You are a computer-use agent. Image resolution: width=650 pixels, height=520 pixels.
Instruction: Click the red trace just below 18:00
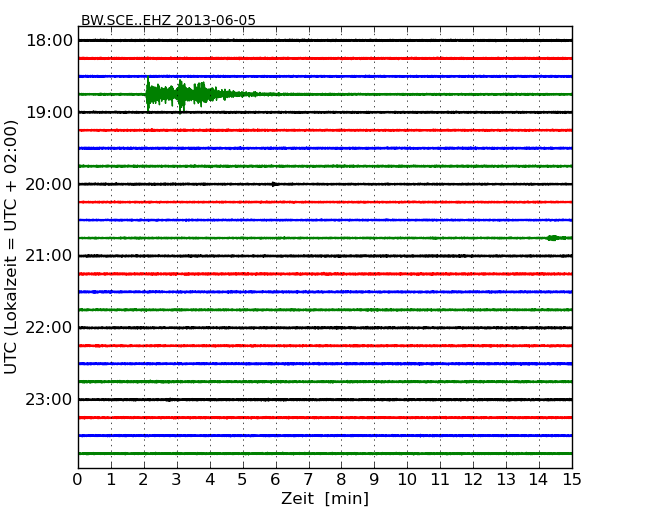tap(325, 58)
